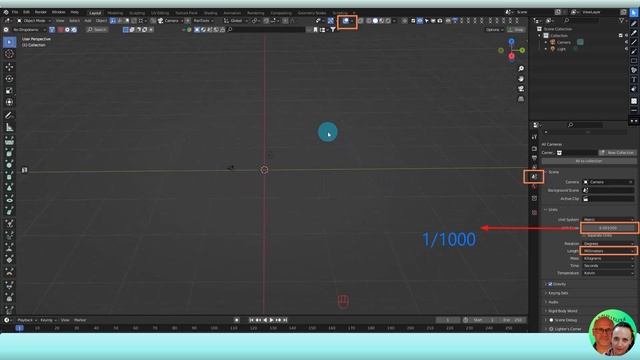Click the blue Z axis gizmo
This screenshot has width=640, height=360.
[511, 42]
